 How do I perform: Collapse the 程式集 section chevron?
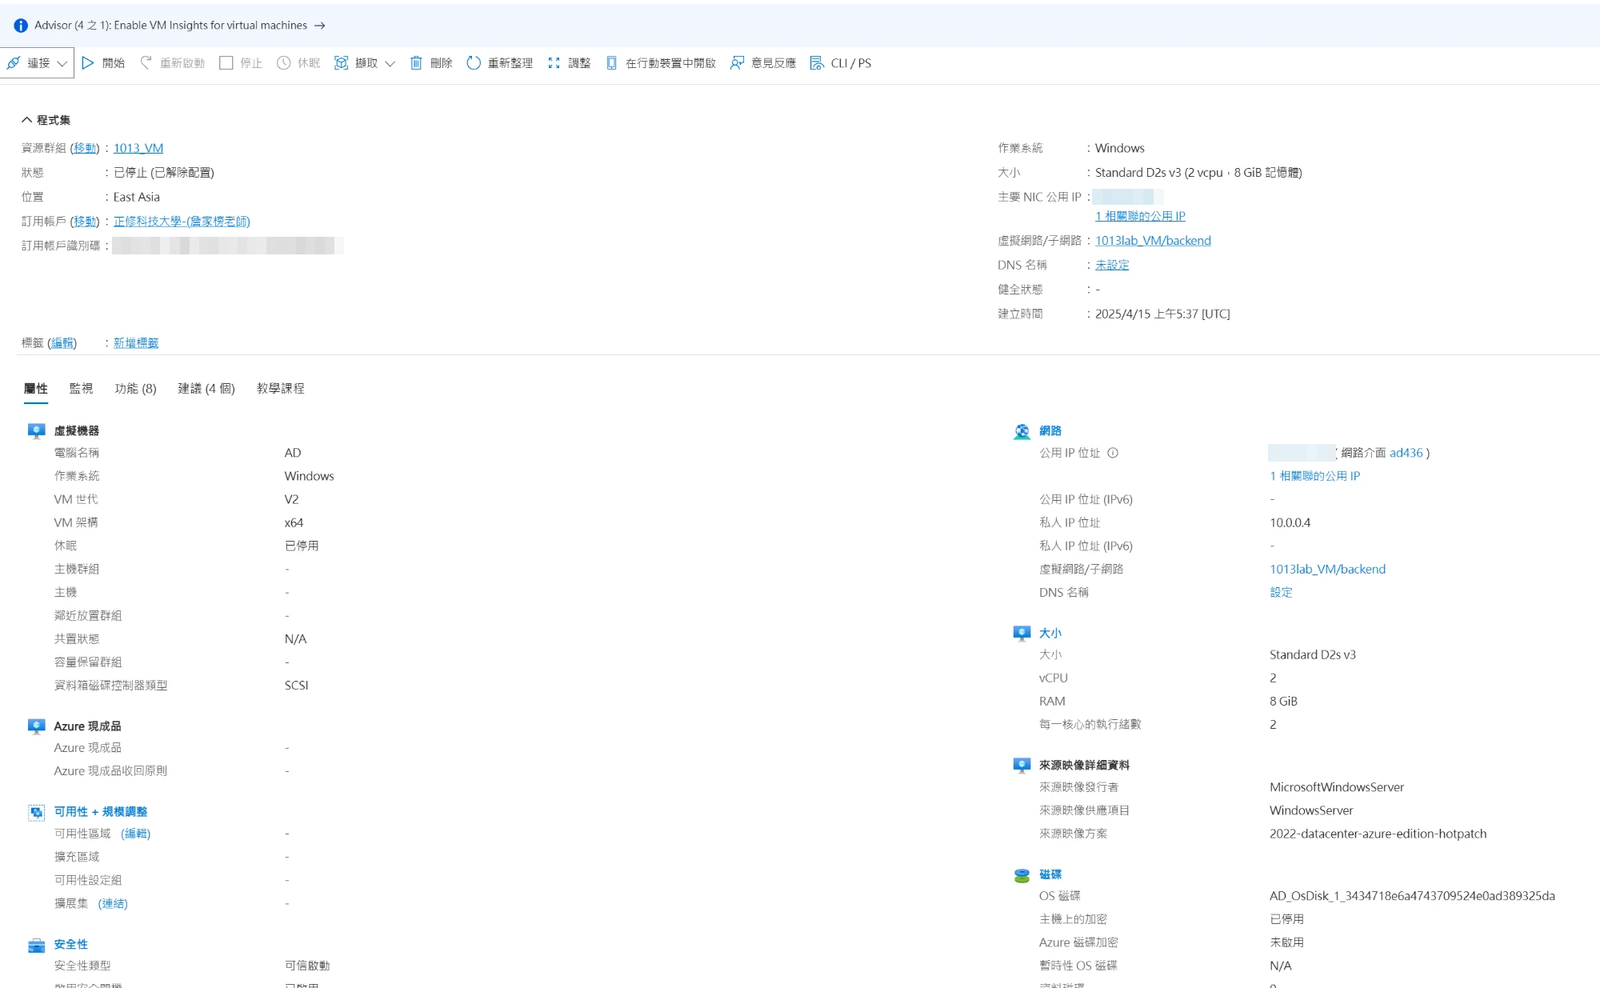tap(26, 120)
